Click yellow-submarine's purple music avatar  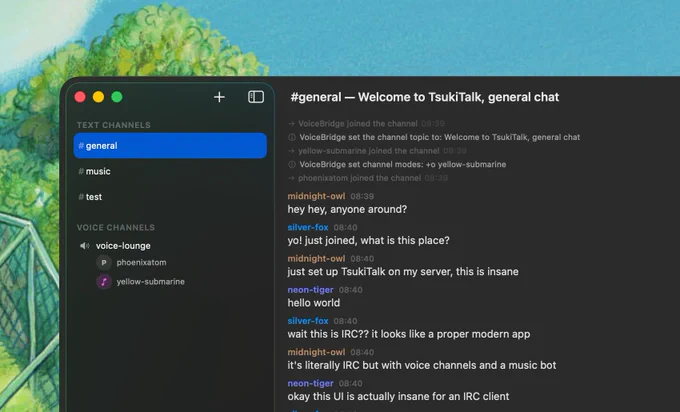[104, 282]
